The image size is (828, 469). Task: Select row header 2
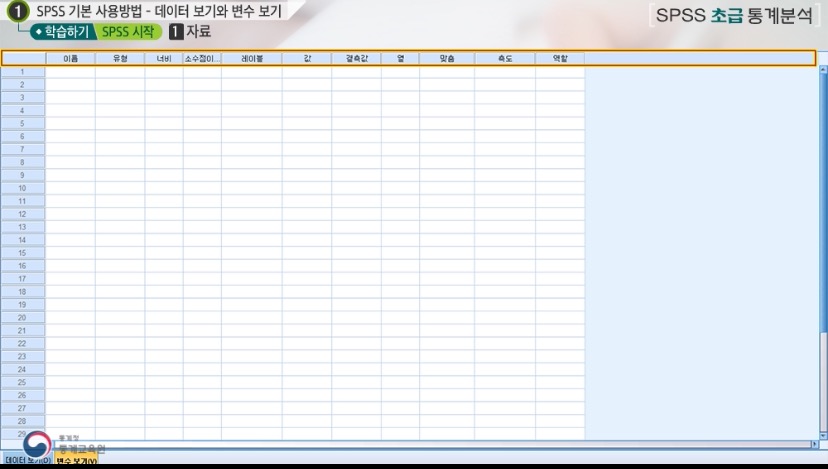23,85
